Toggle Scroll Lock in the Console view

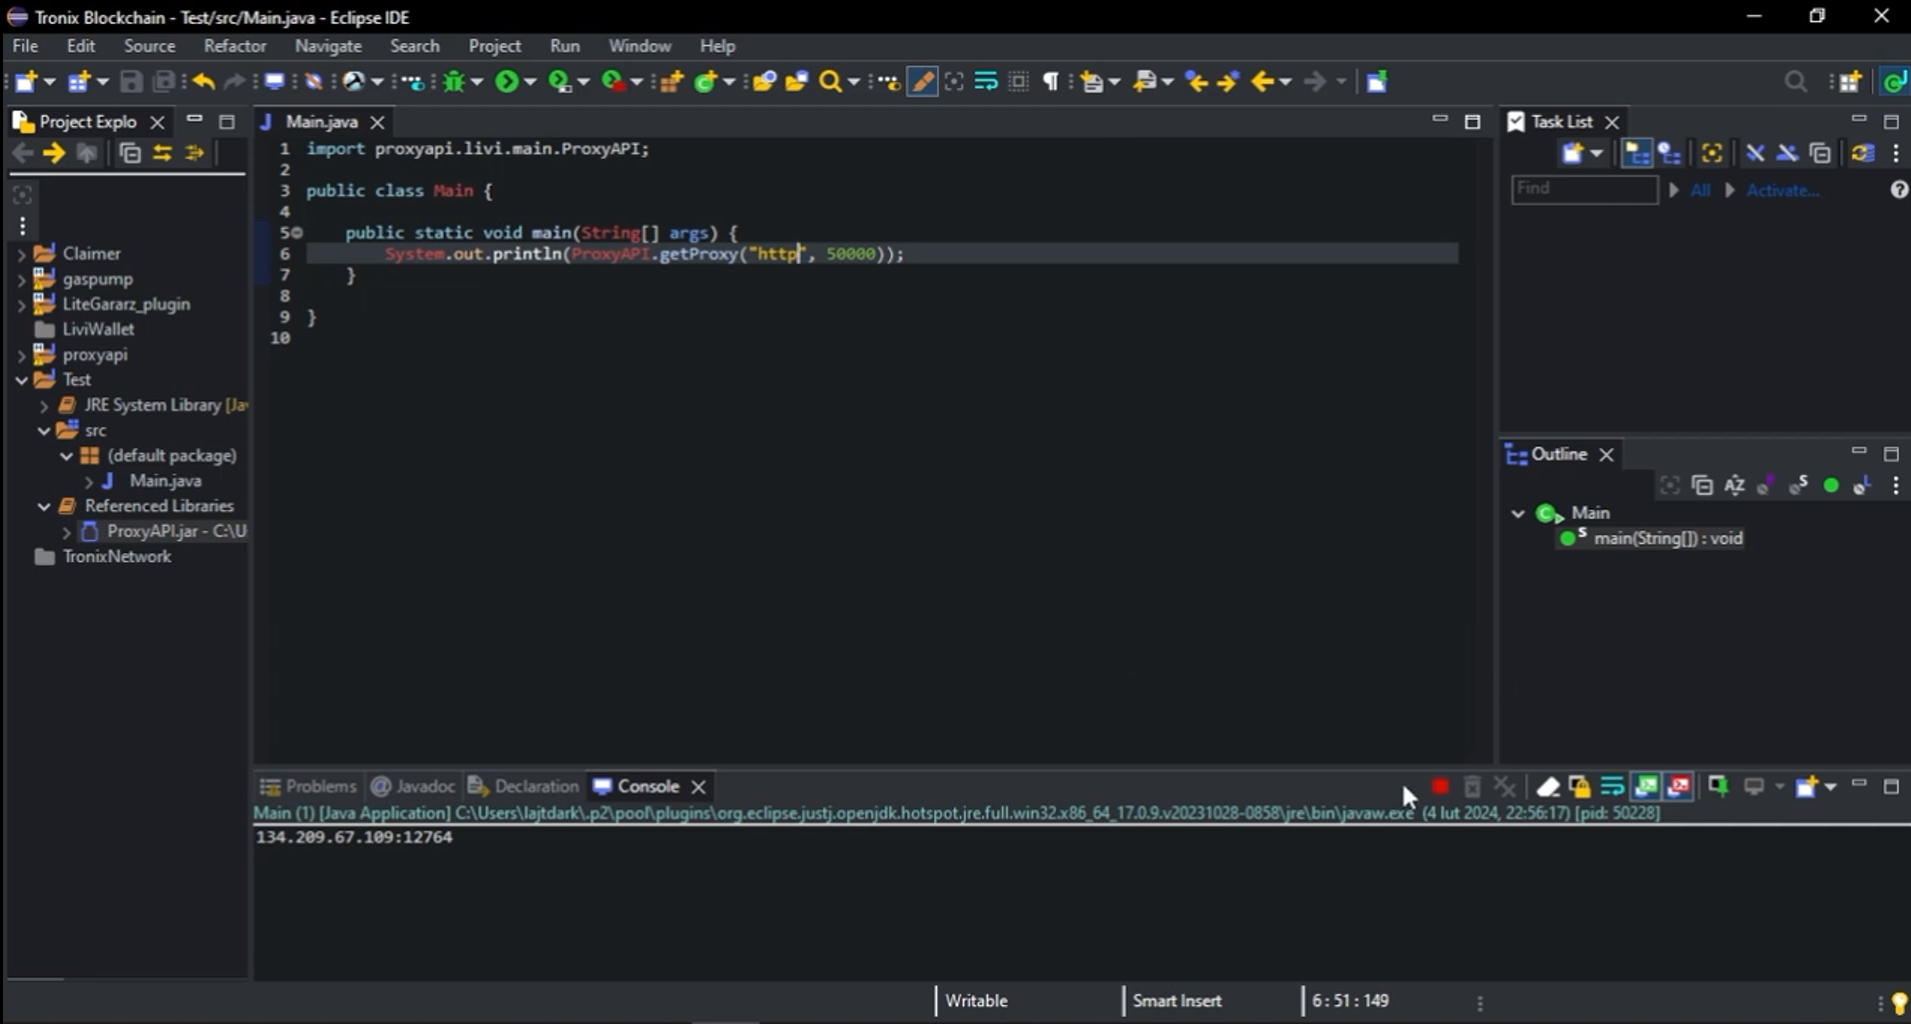pos(1580,787)
